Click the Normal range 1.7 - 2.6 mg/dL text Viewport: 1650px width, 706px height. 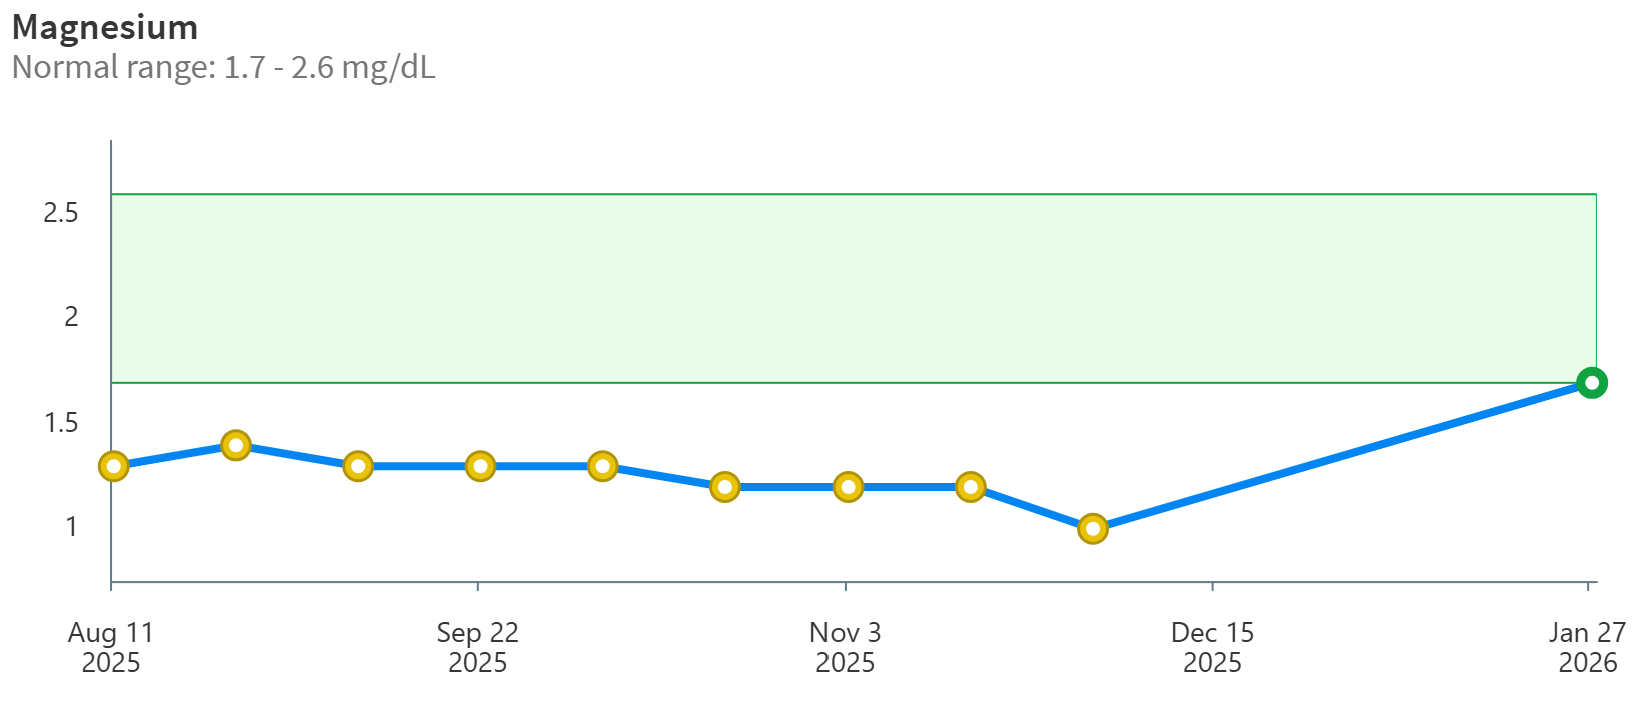(x=223, y=67)
